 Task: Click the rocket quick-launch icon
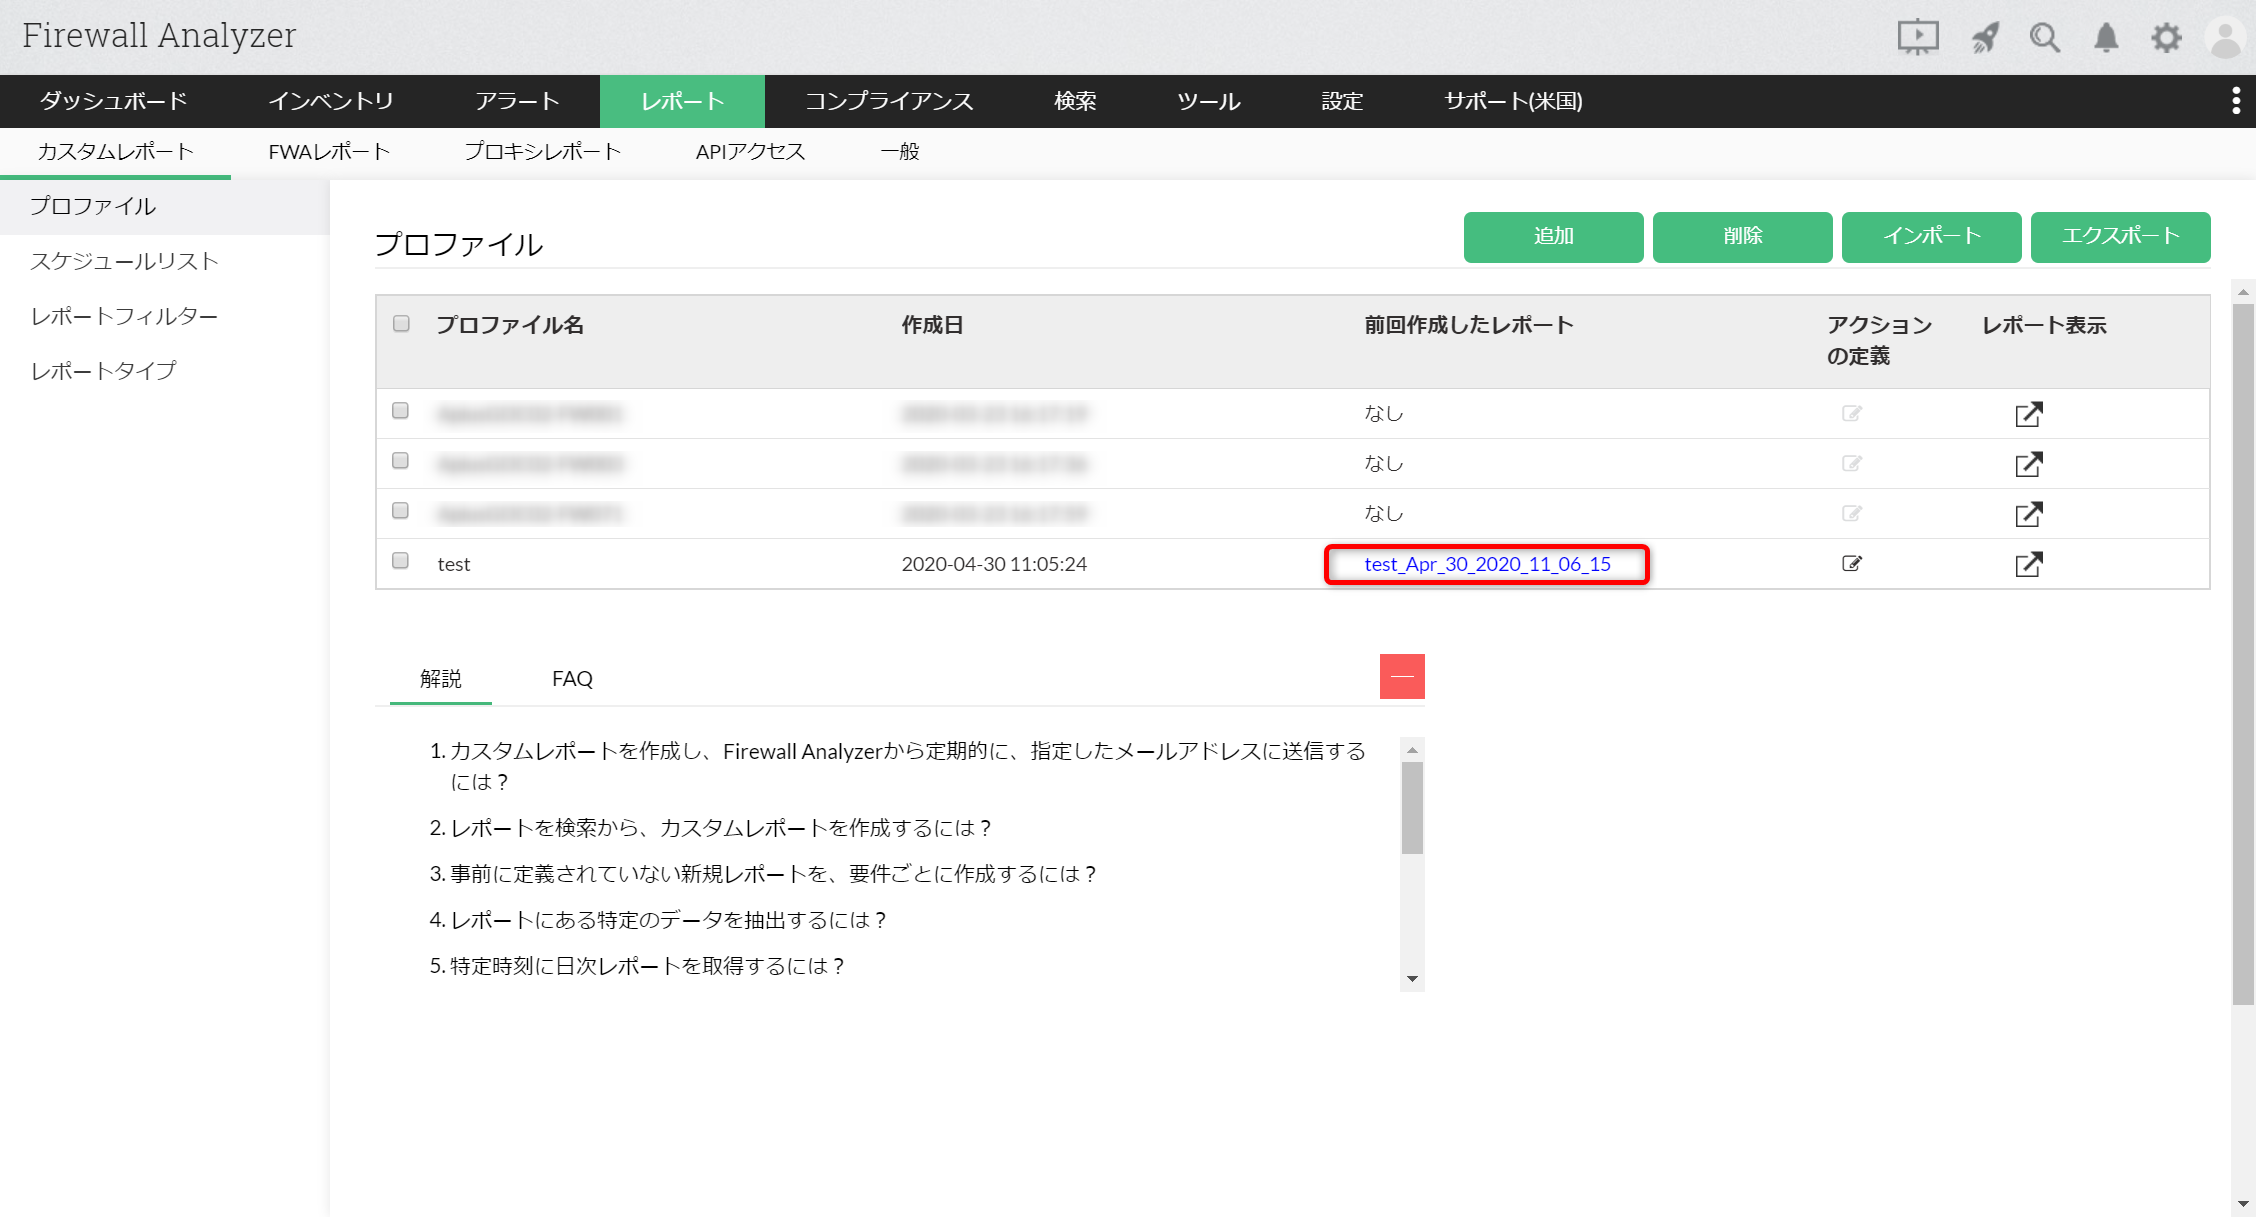1984,38
